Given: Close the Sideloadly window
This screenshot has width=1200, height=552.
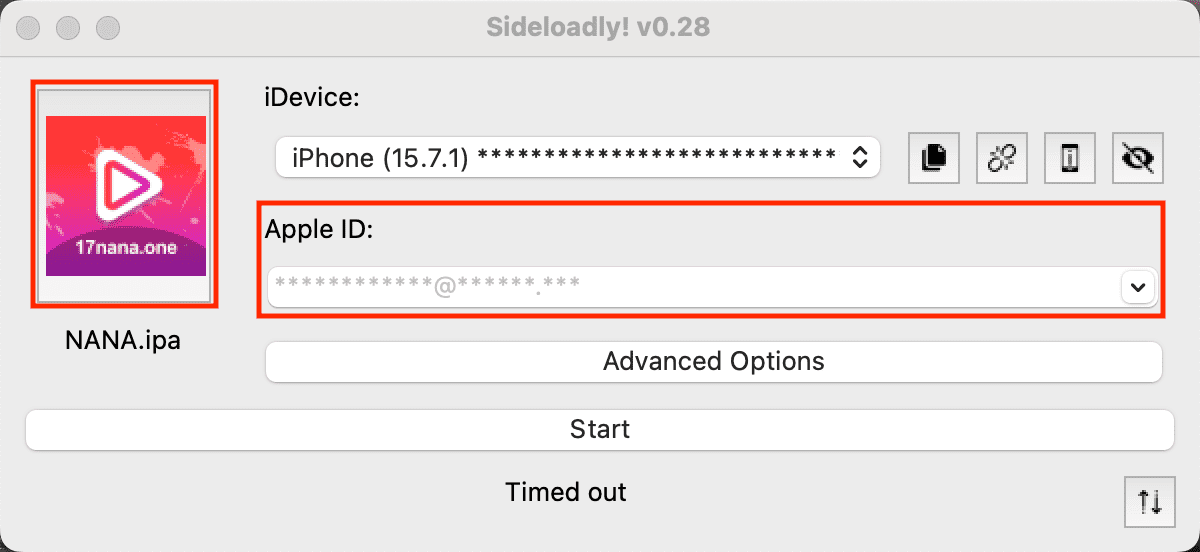Looking at the screenshot, I should [30, 28].
